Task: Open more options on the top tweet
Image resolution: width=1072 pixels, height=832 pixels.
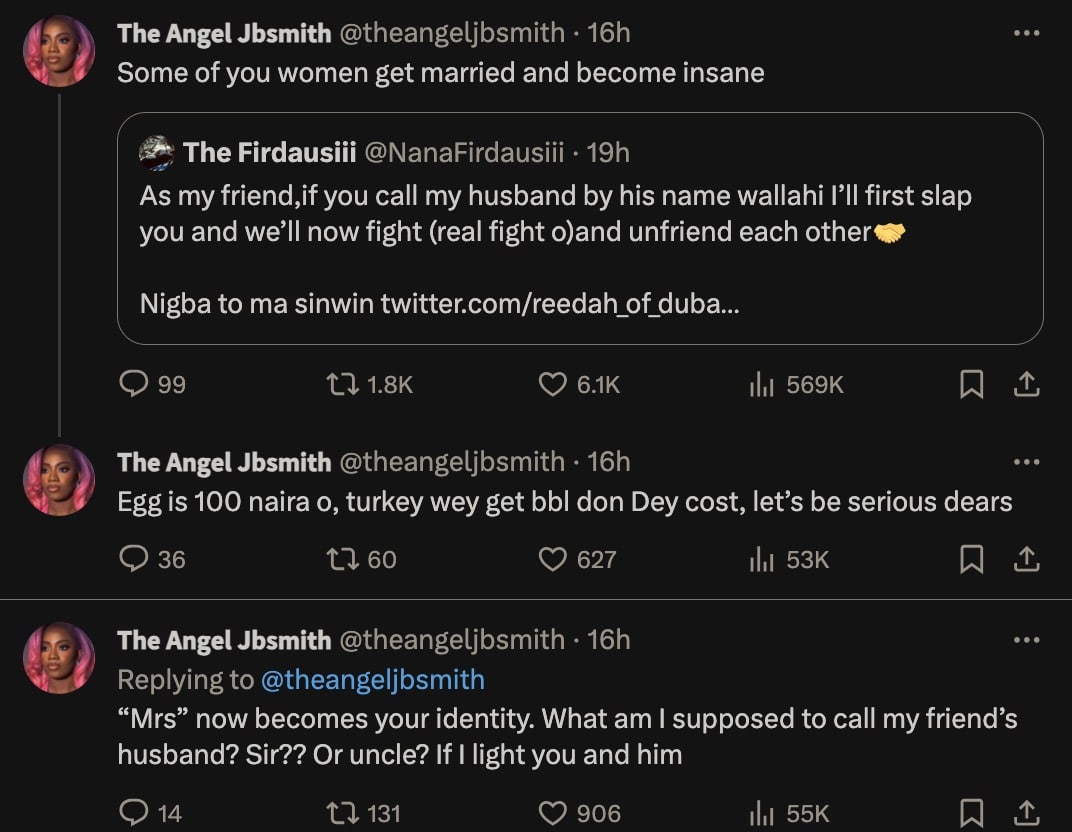Action: (1027, 32)
